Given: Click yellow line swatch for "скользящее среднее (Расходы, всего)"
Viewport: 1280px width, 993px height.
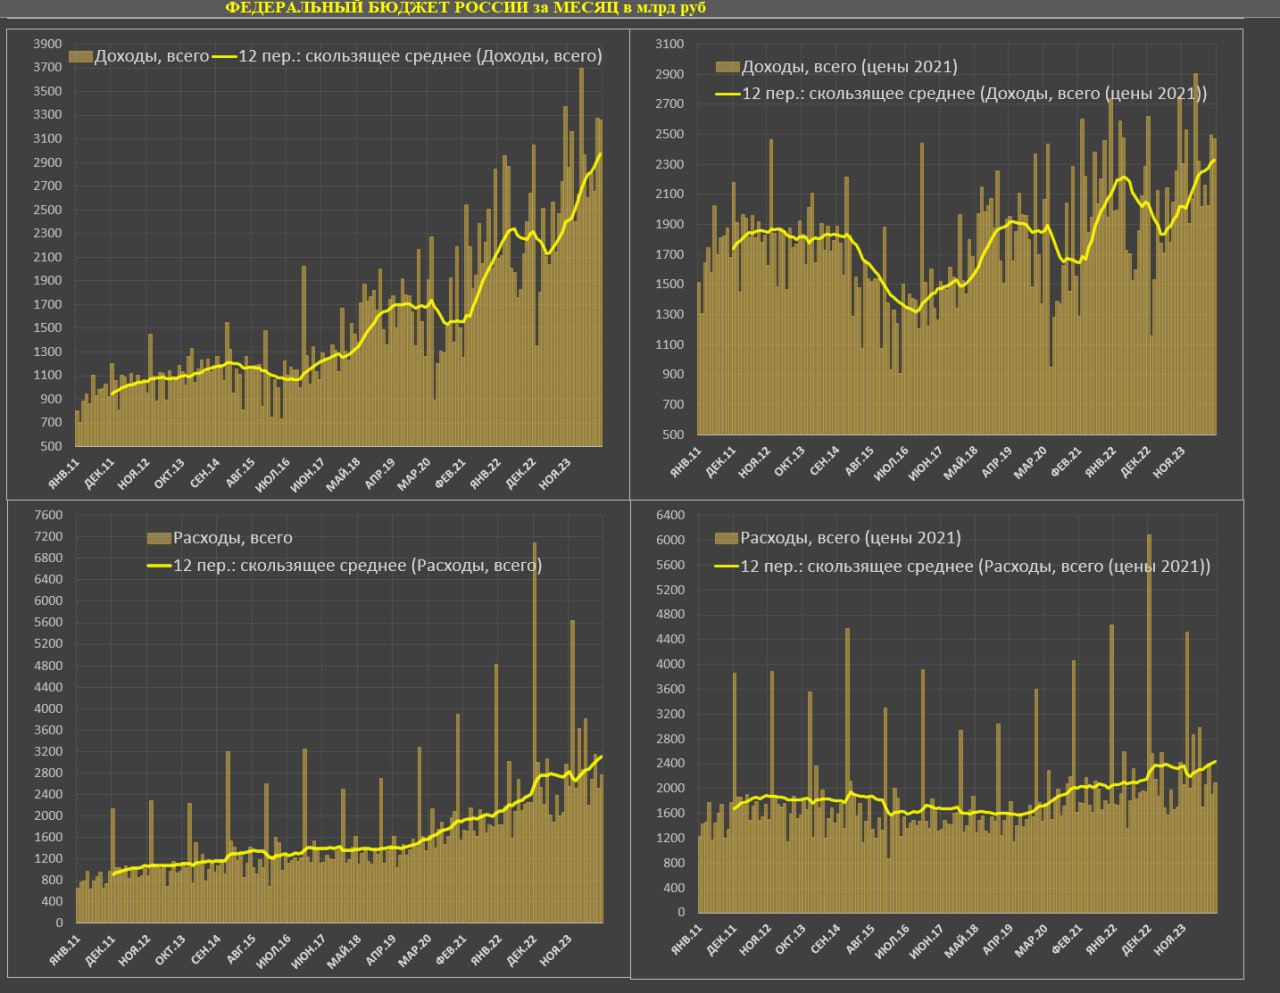Looking at the screenshot, I should pyautogui.click(x=159, y=566).
